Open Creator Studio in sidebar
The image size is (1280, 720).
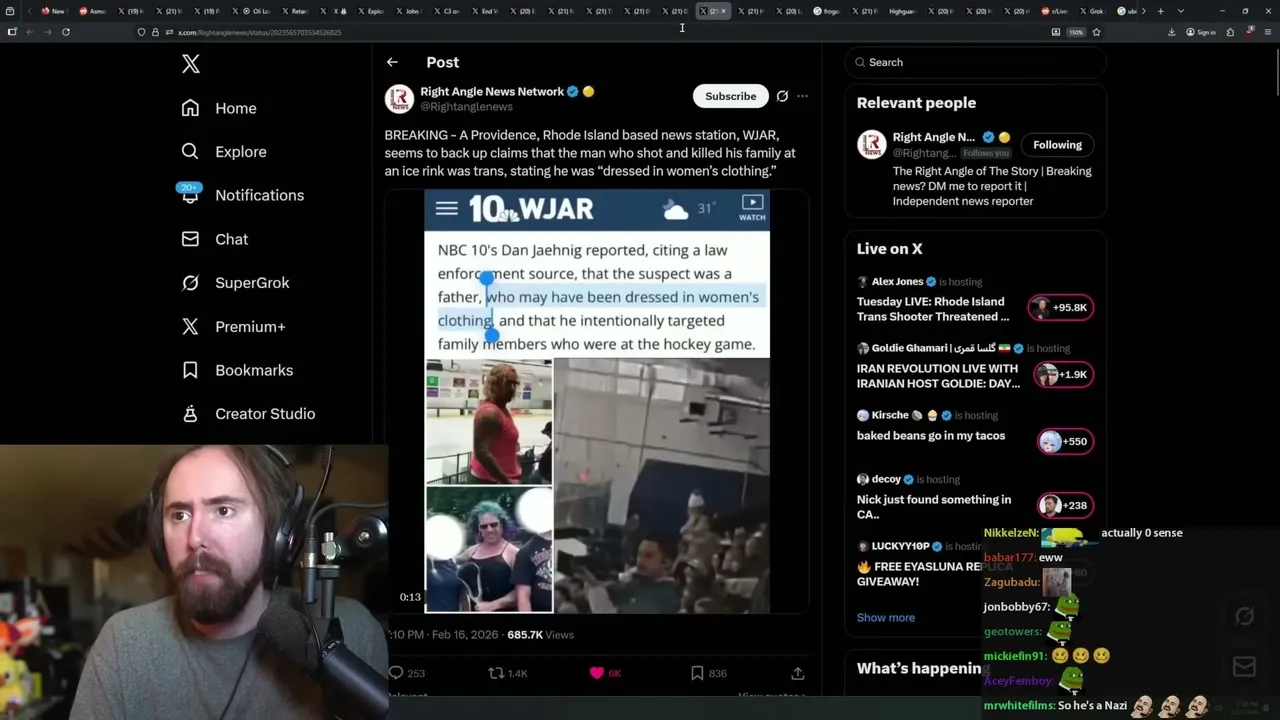click(248, 414)
